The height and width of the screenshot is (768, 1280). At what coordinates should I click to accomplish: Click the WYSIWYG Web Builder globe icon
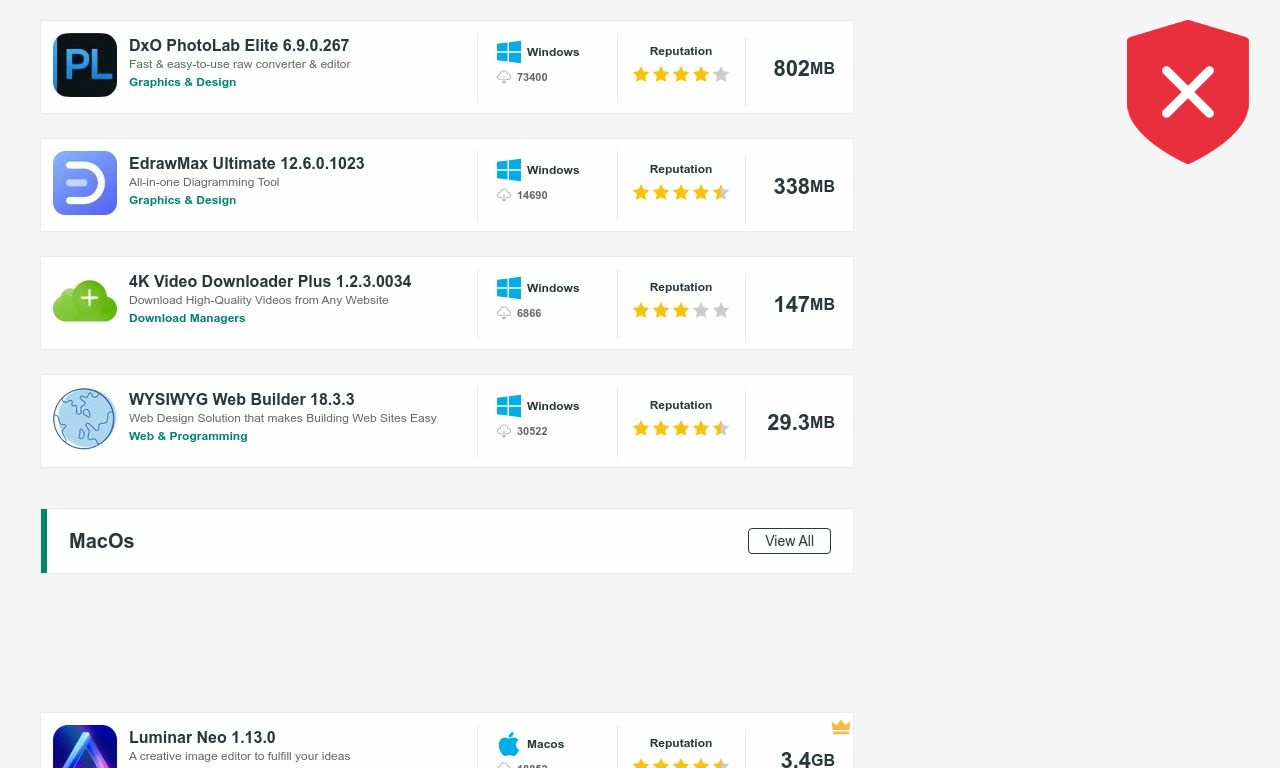click(85, 419)
